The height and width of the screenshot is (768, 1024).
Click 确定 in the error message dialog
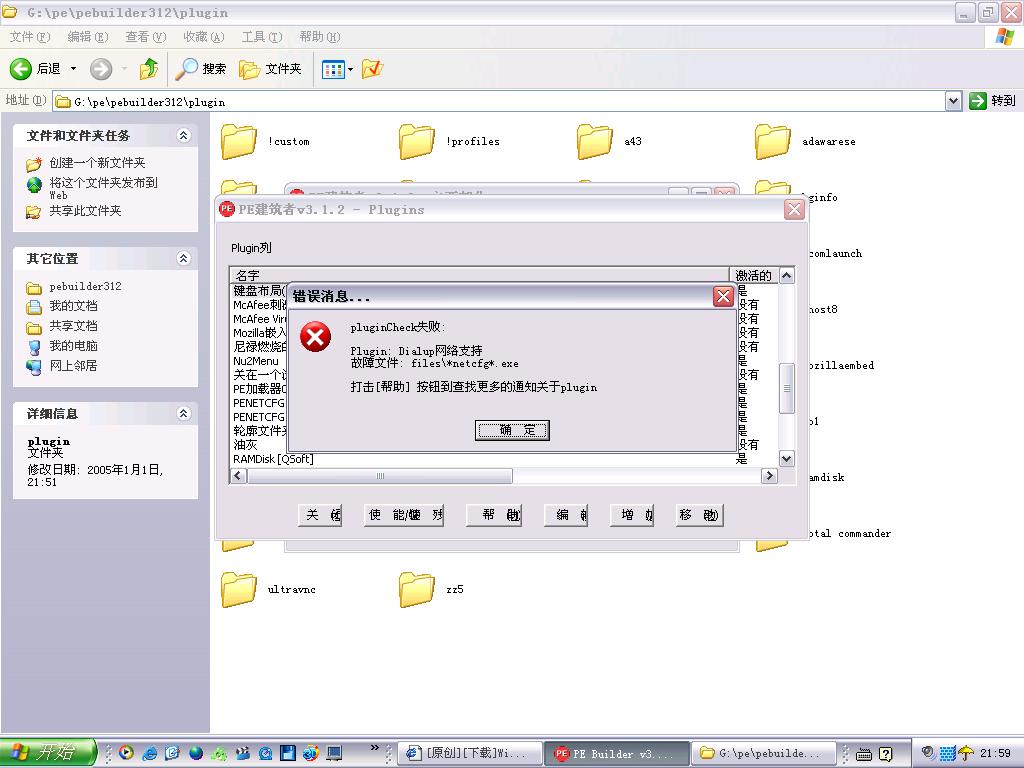pyautogui.click(x=512, y=430)
